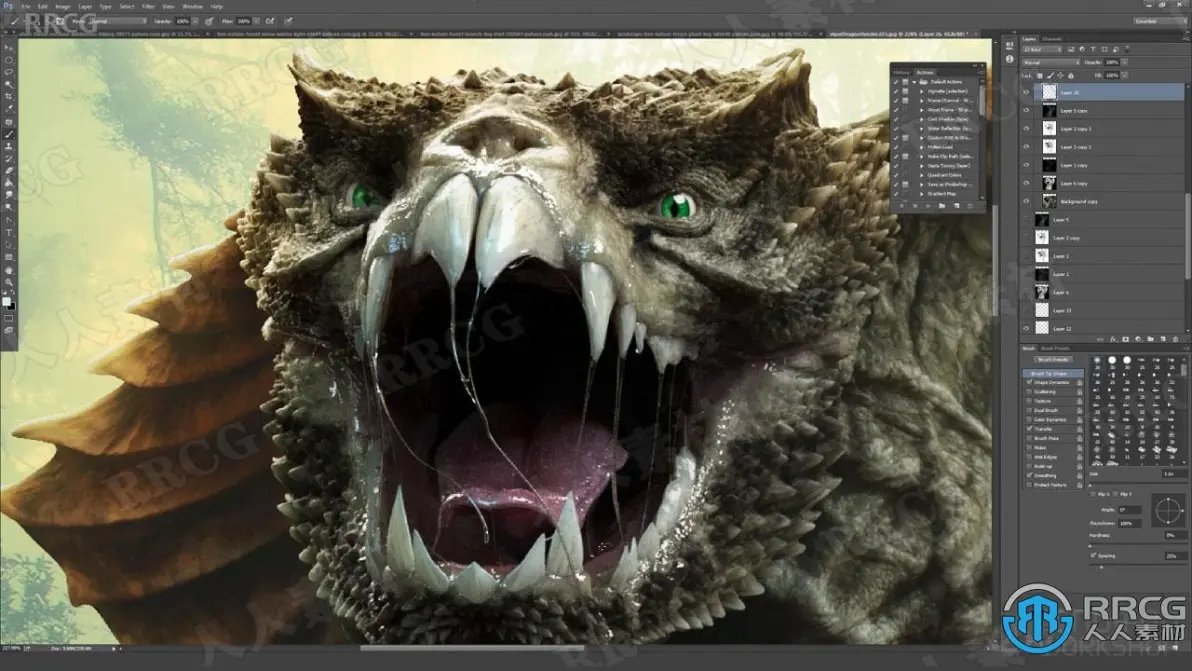This screenshot has width=1192, height=671.
Task: Click the create new action icon in Actions panel
Action: [956, 206]
